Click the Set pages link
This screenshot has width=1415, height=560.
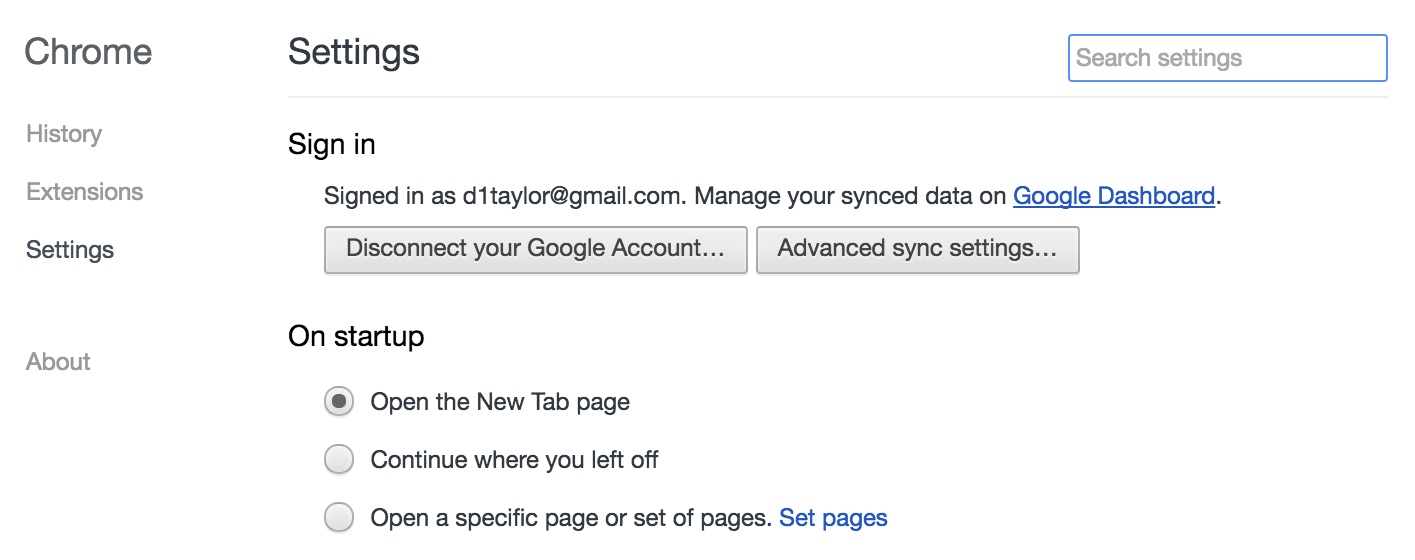coord(833,518)
